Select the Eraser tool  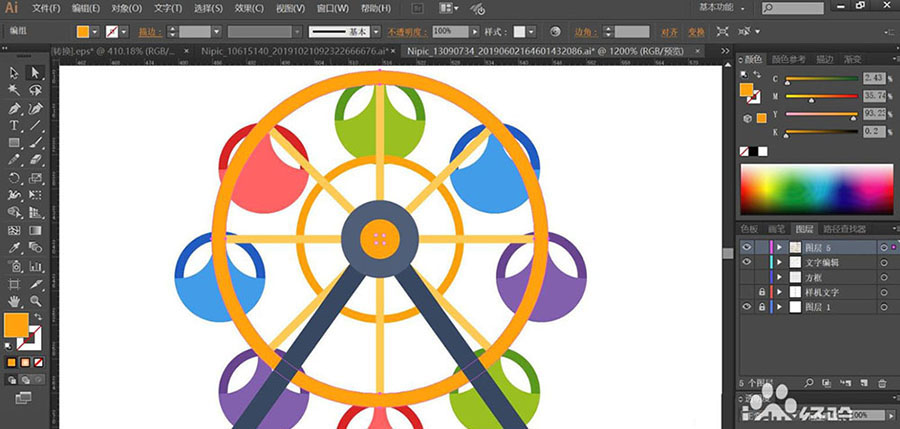pos(36,160)
